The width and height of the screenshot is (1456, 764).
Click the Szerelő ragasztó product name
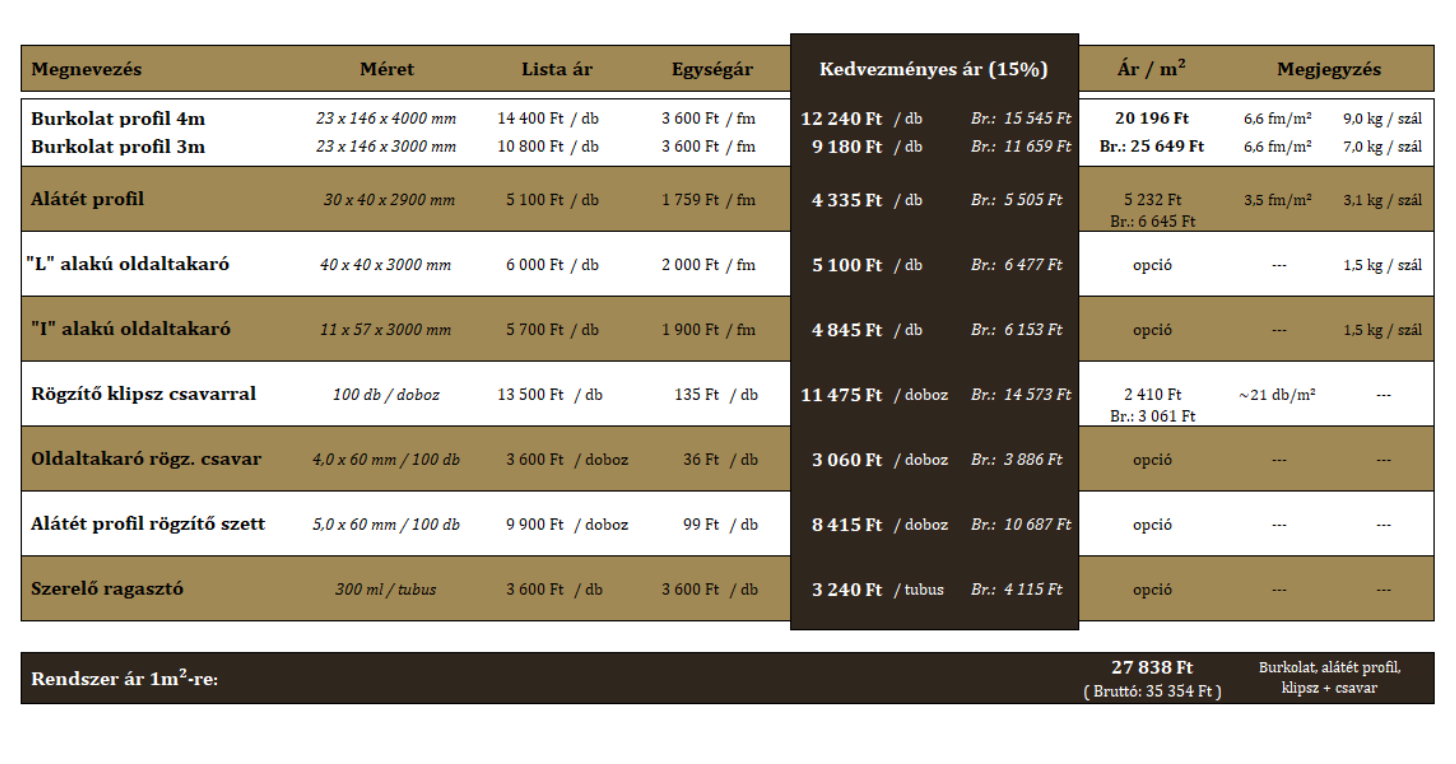point(108,589)
